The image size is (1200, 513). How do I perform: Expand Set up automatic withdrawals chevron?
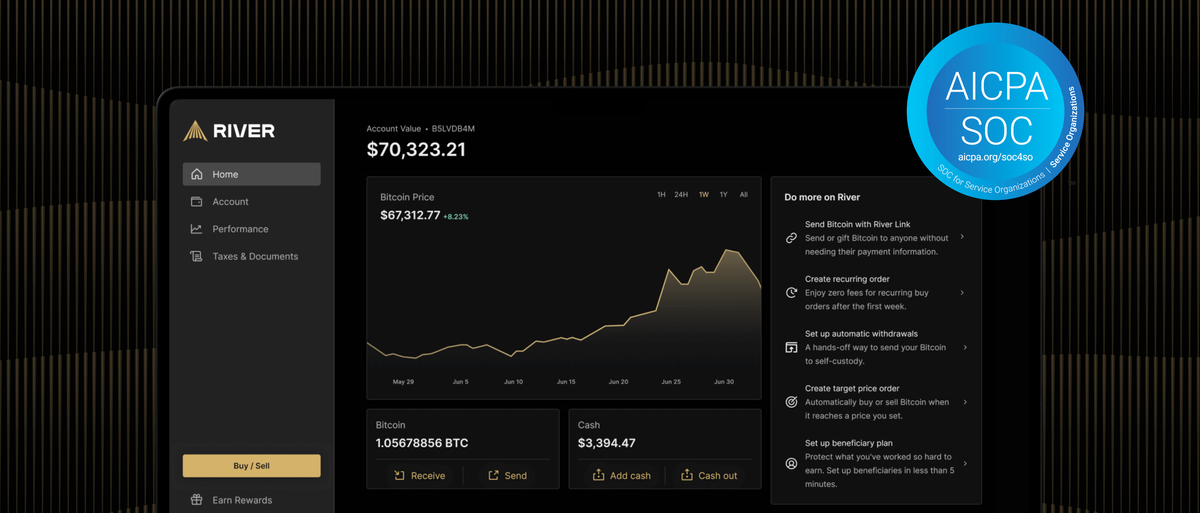coord(965,347)
